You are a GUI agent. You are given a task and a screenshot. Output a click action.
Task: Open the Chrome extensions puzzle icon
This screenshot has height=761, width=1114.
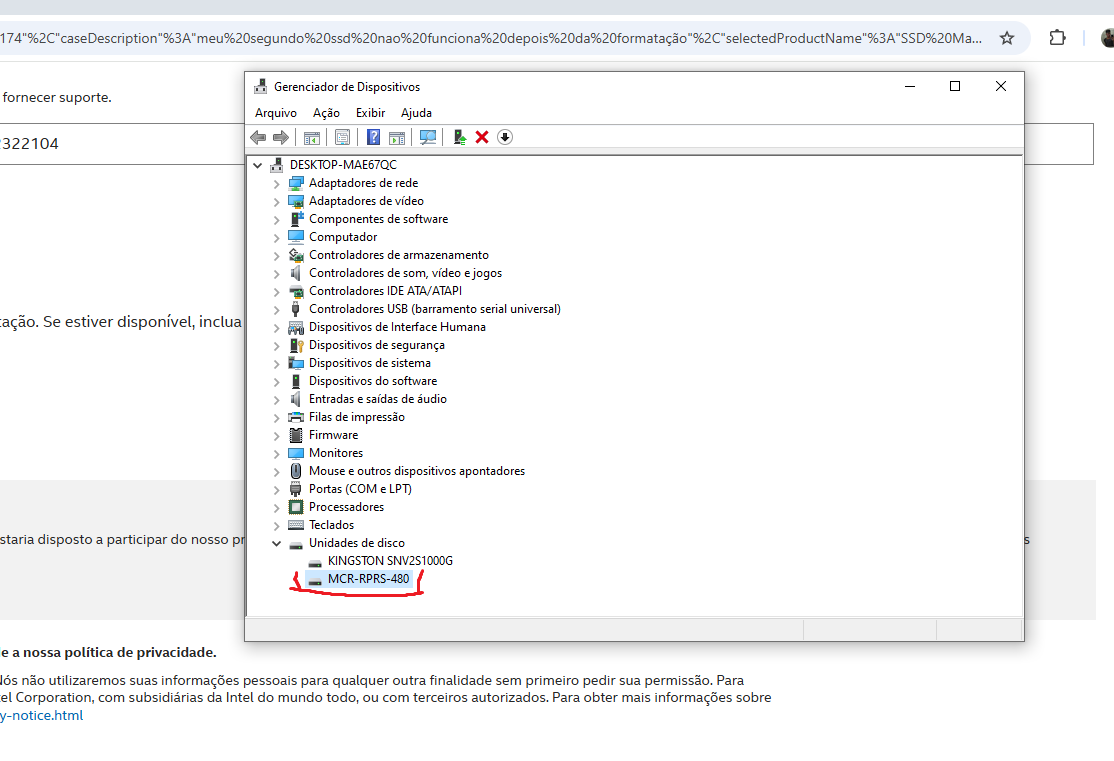tap(1057, 38)
